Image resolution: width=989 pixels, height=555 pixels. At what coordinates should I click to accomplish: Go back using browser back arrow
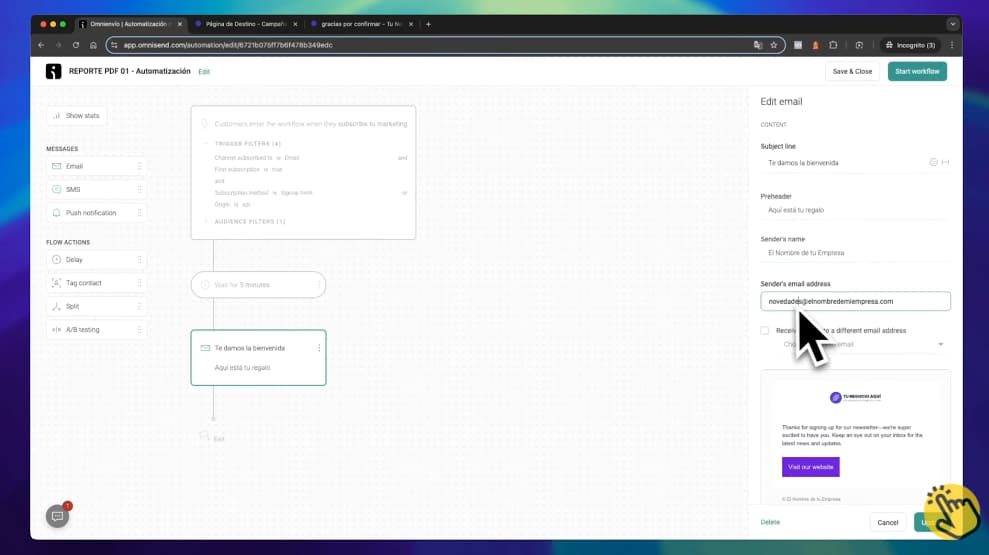pos(41,45)
